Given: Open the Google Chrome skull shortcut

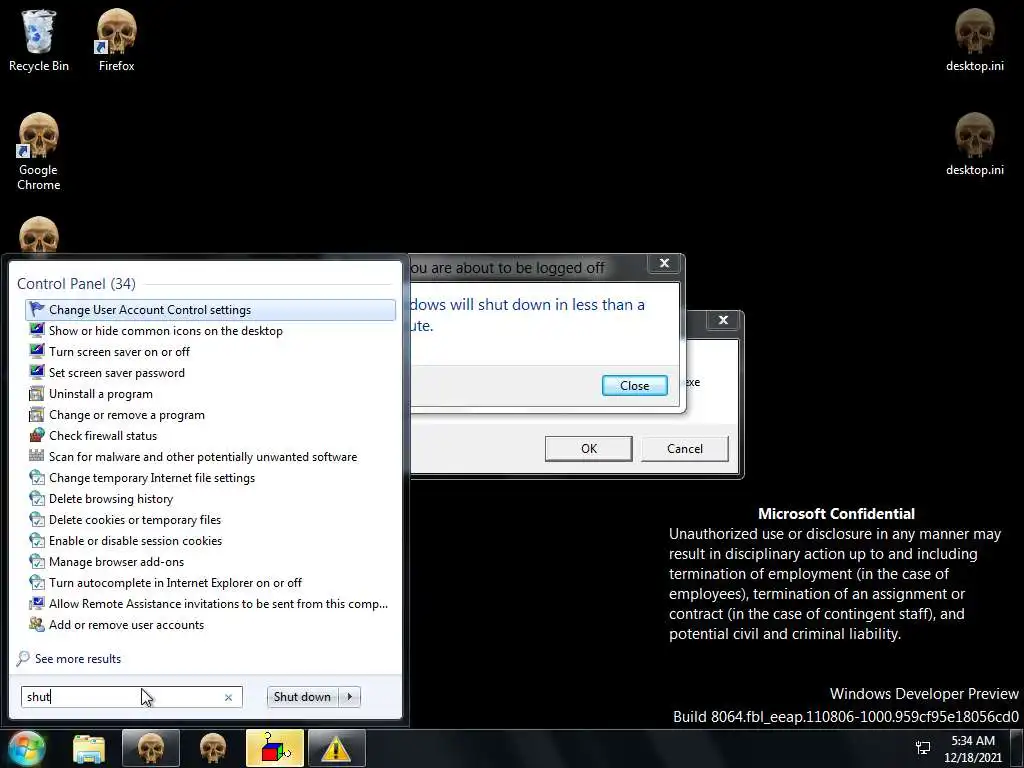Looking at the screenshot, I should coord(39,152).
